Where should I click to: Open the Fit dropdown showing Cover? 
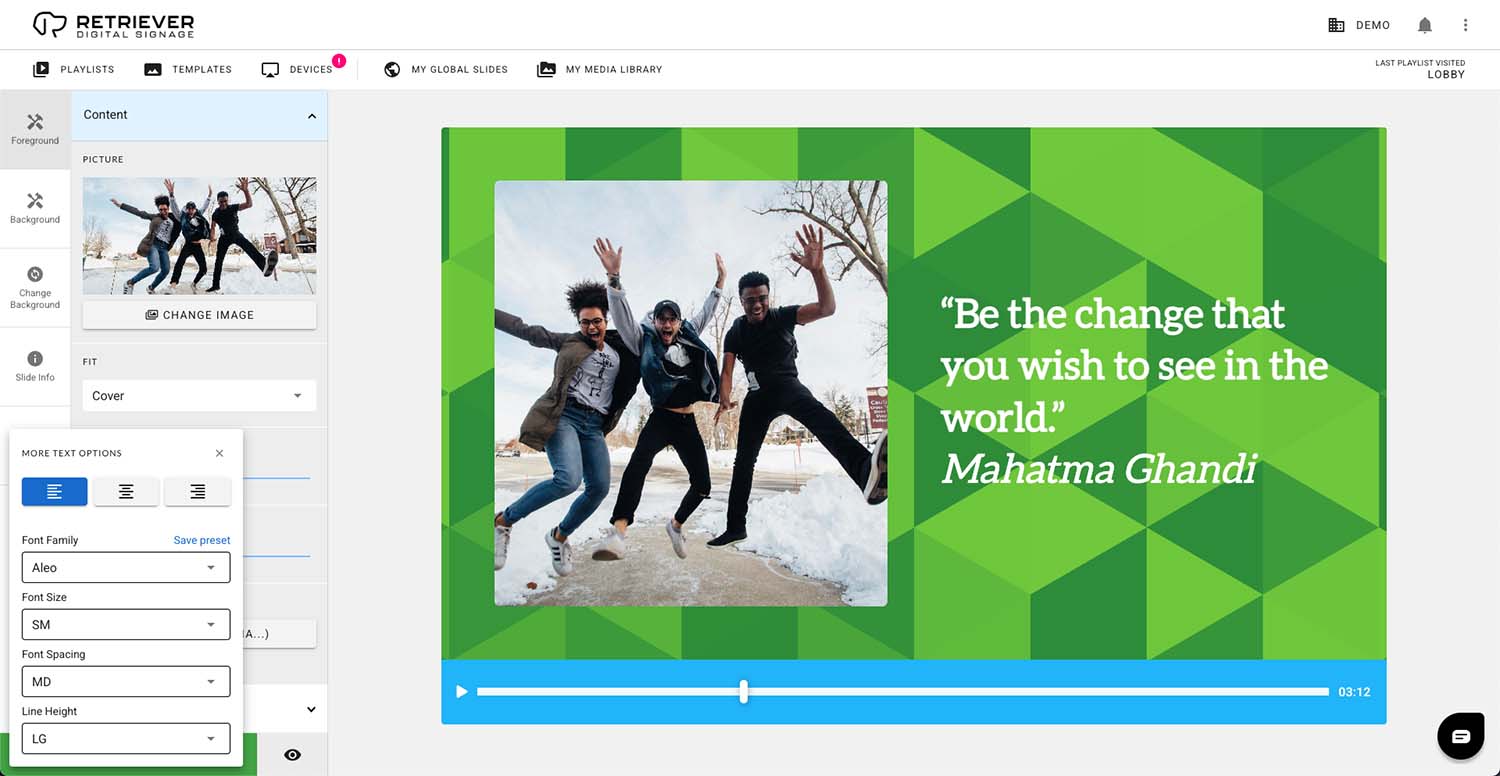[x=199, y=396]
